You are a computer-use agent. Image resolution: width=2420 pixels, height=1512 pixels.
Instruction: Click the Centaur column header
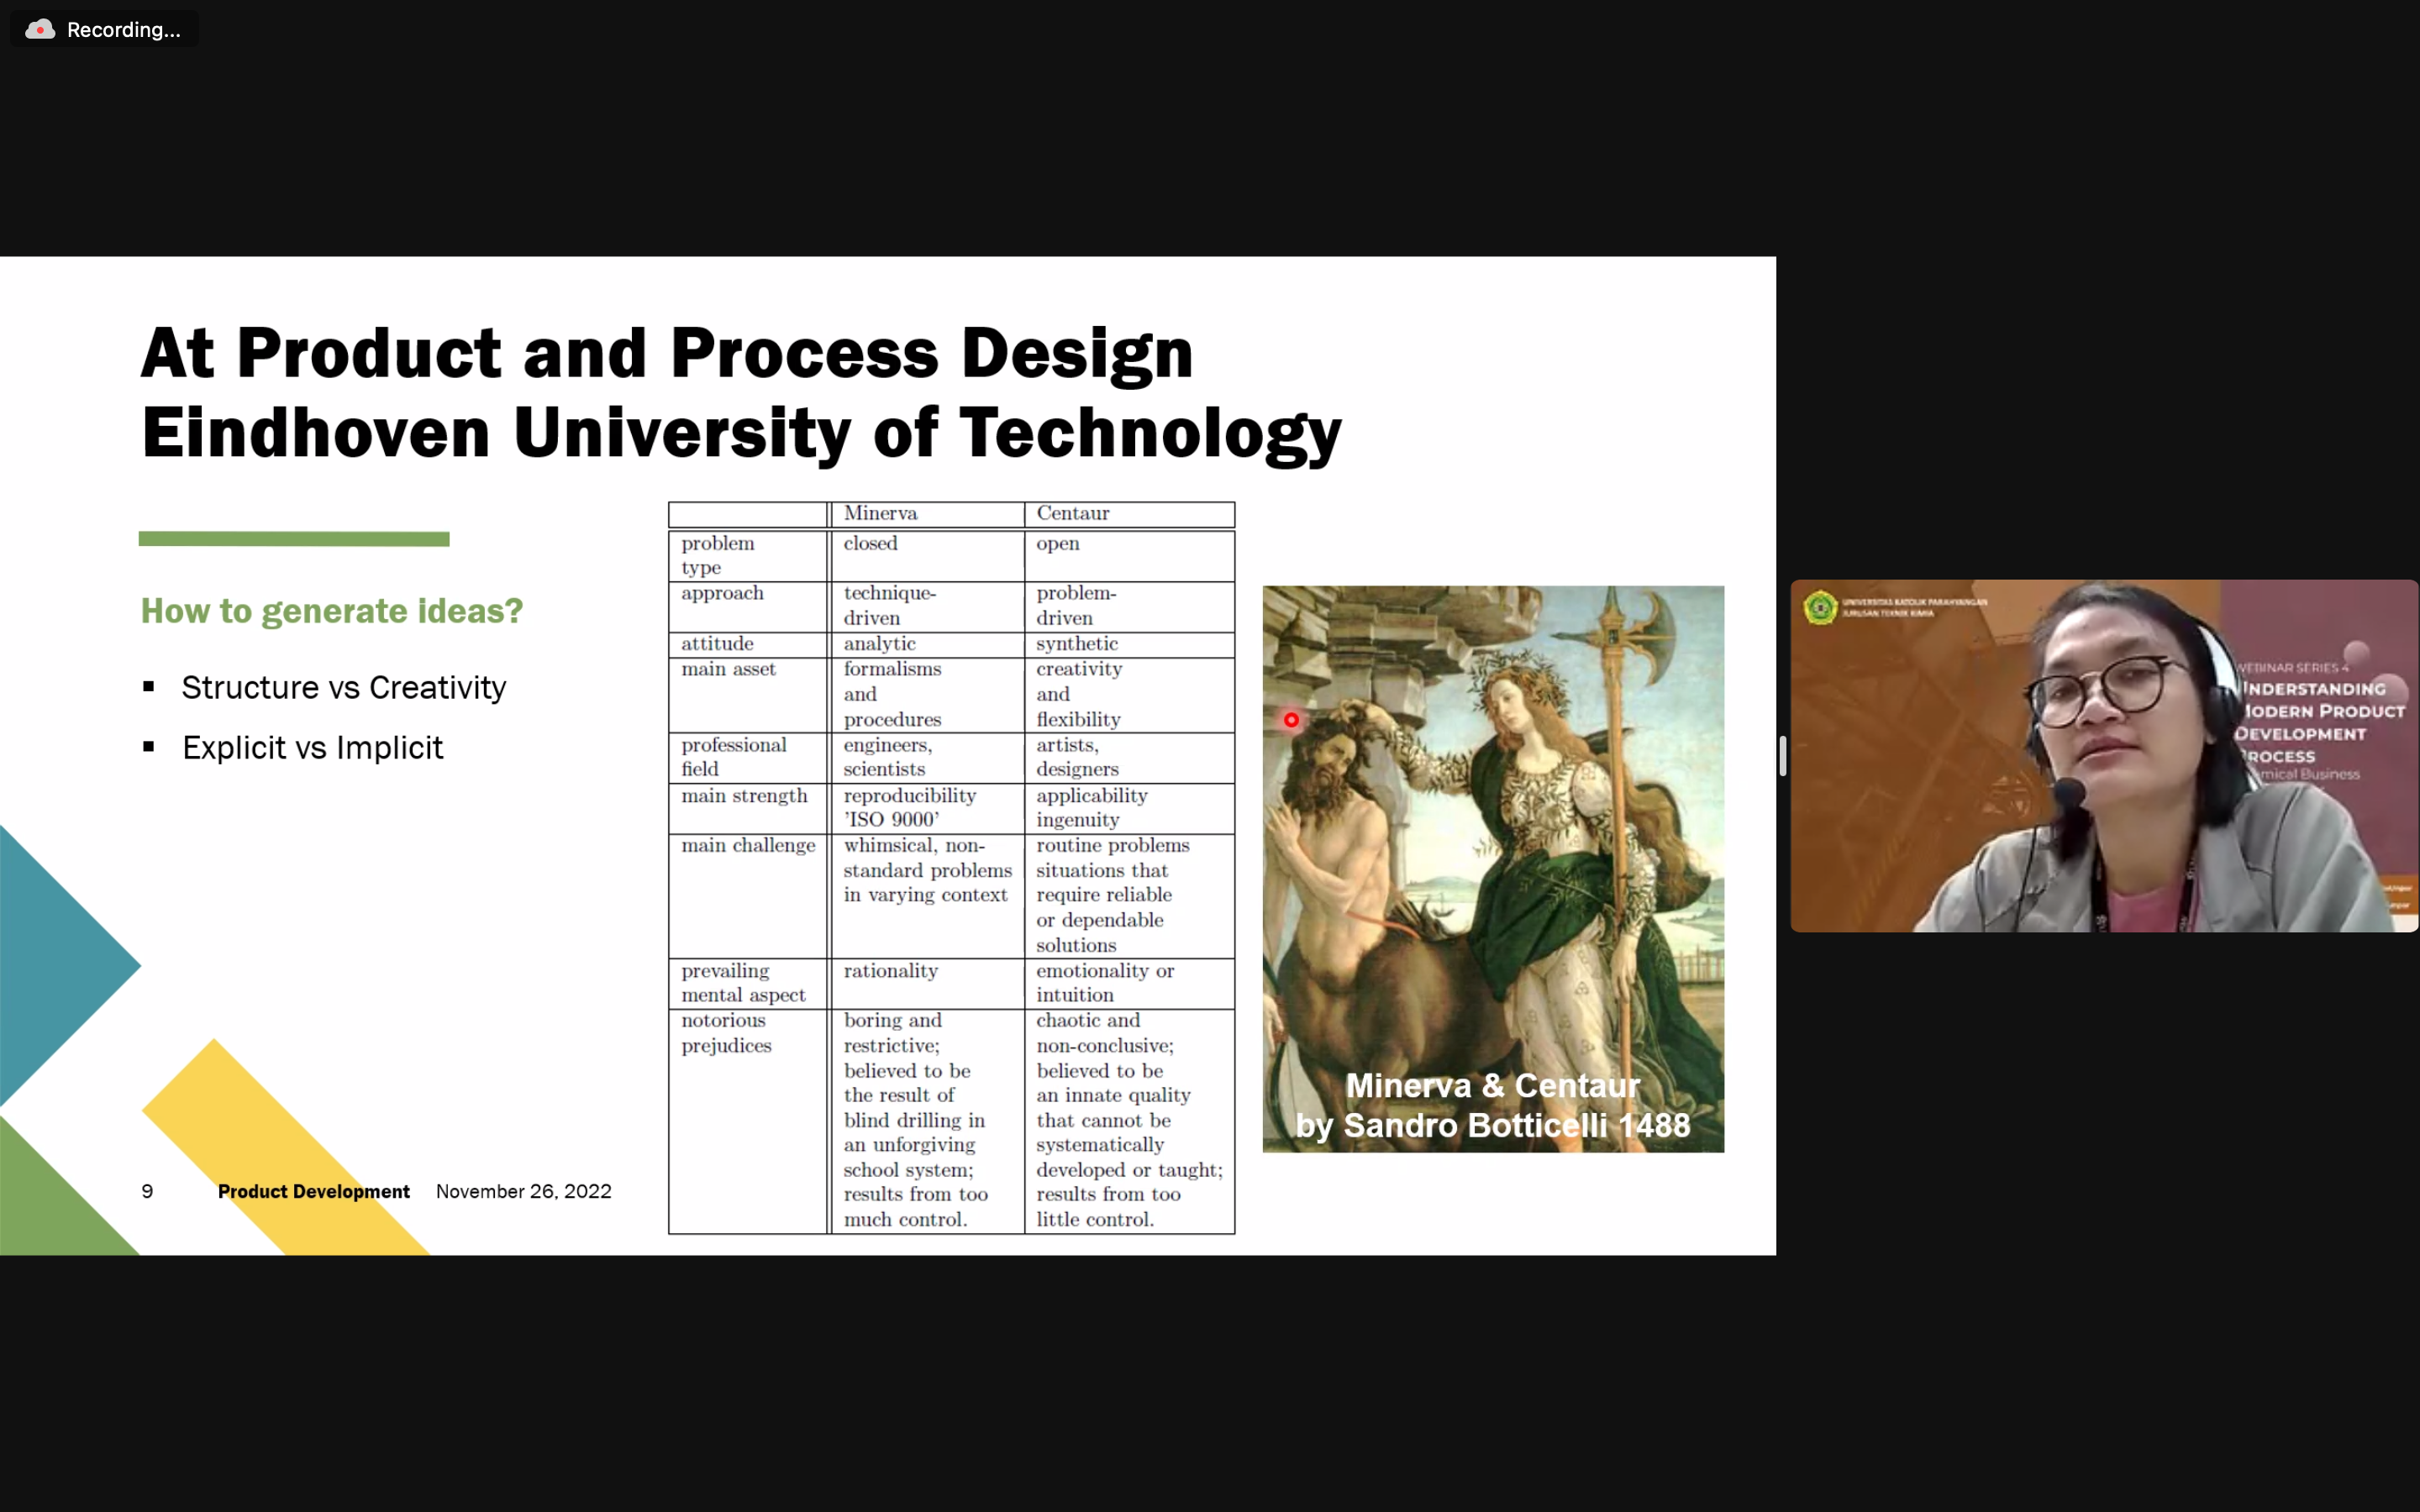[x=1072, y=513]
